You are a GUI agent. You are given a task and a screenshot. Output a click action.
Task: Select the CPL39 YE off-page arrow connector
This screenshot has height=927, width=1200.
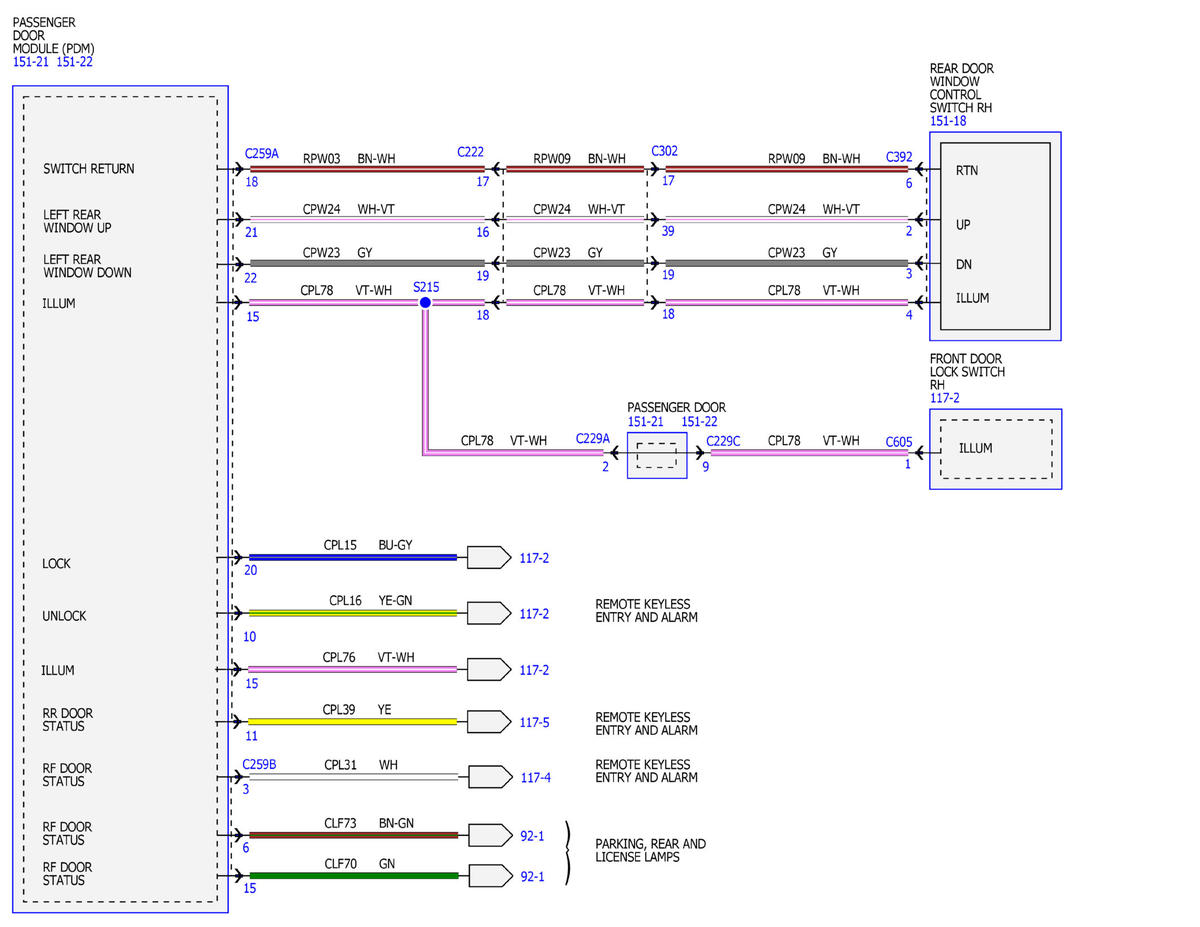(x=488, y=721)
